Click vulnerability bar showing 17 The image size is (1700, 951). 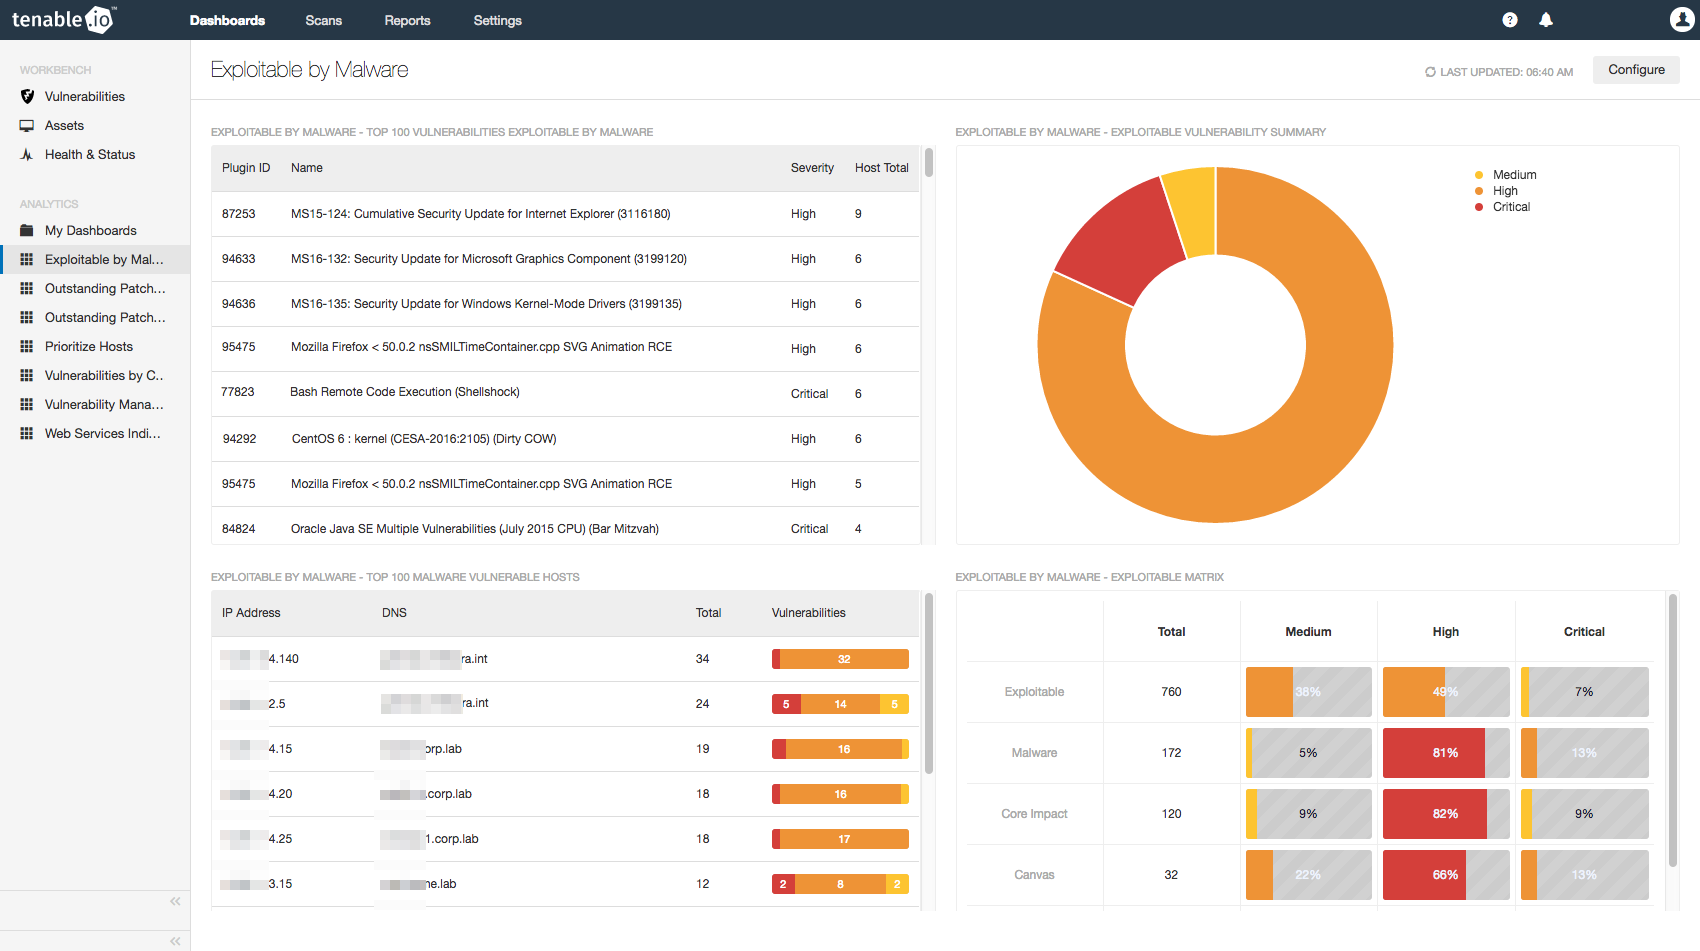[840, 839]
